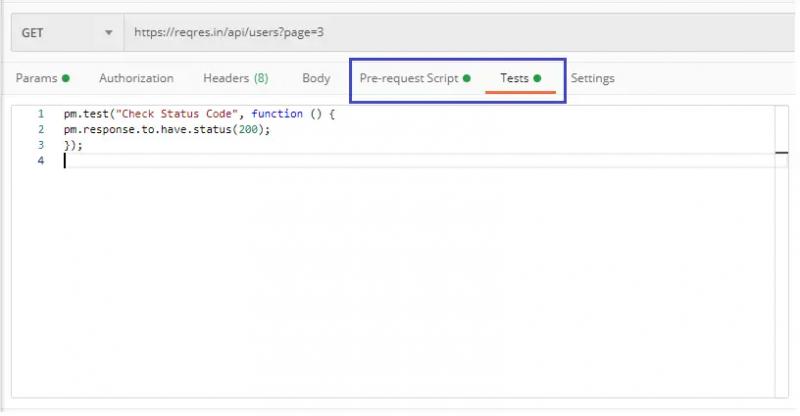Click the editor's vertical scrollbar strip
The height and width of the screenshot is (416, 800).
pos(781,251)
